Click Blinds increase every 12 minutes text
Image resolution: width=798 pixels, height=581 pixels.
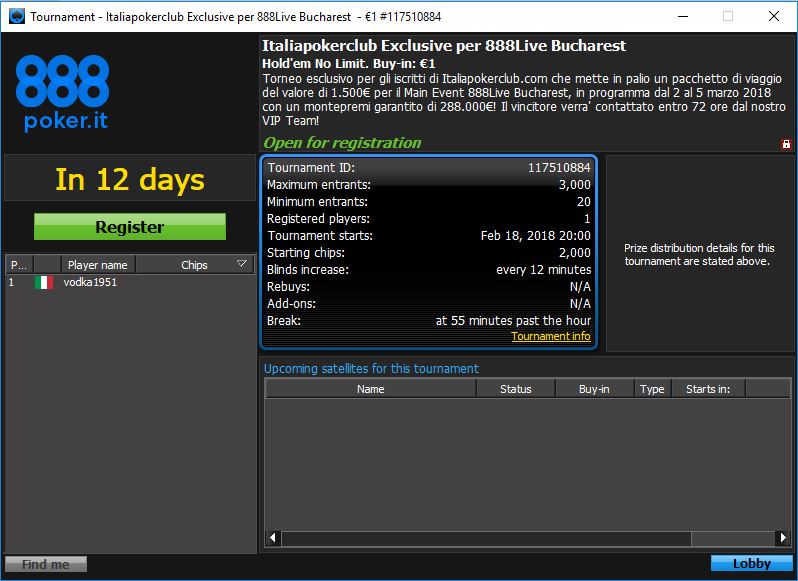(544, 270)
